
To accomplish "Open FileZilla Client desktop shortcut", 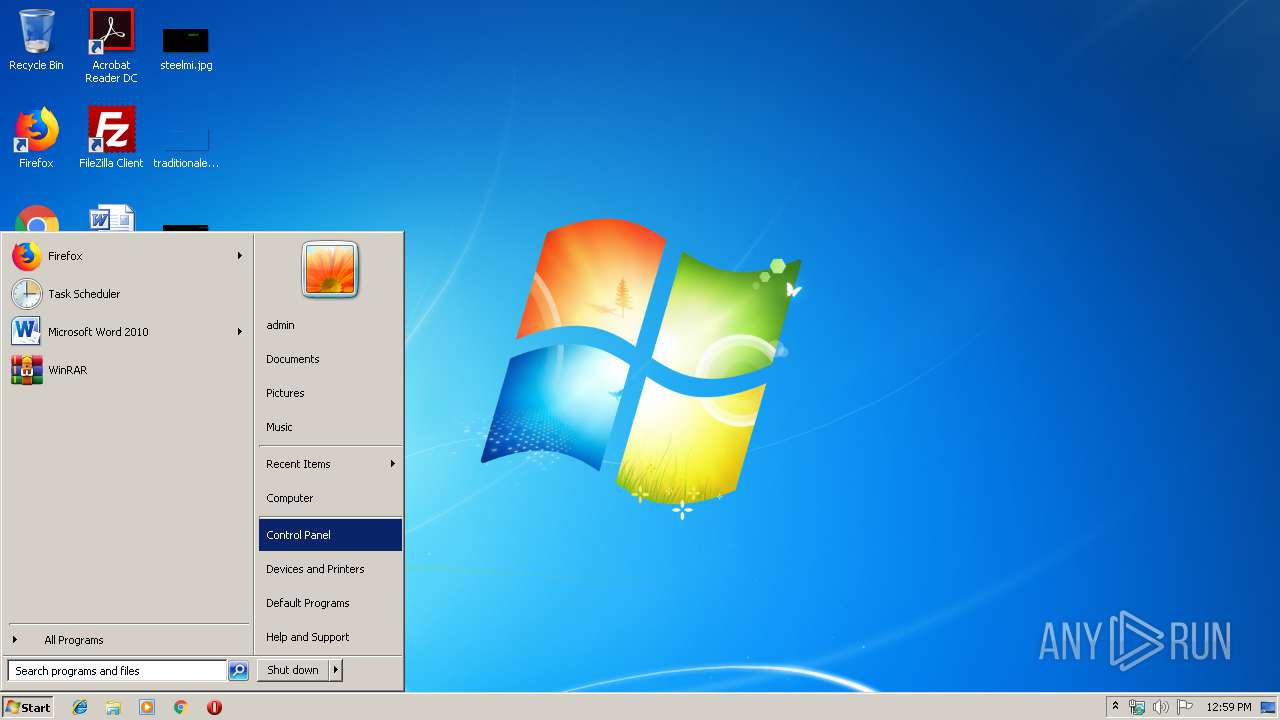I will tap(111, 137).
